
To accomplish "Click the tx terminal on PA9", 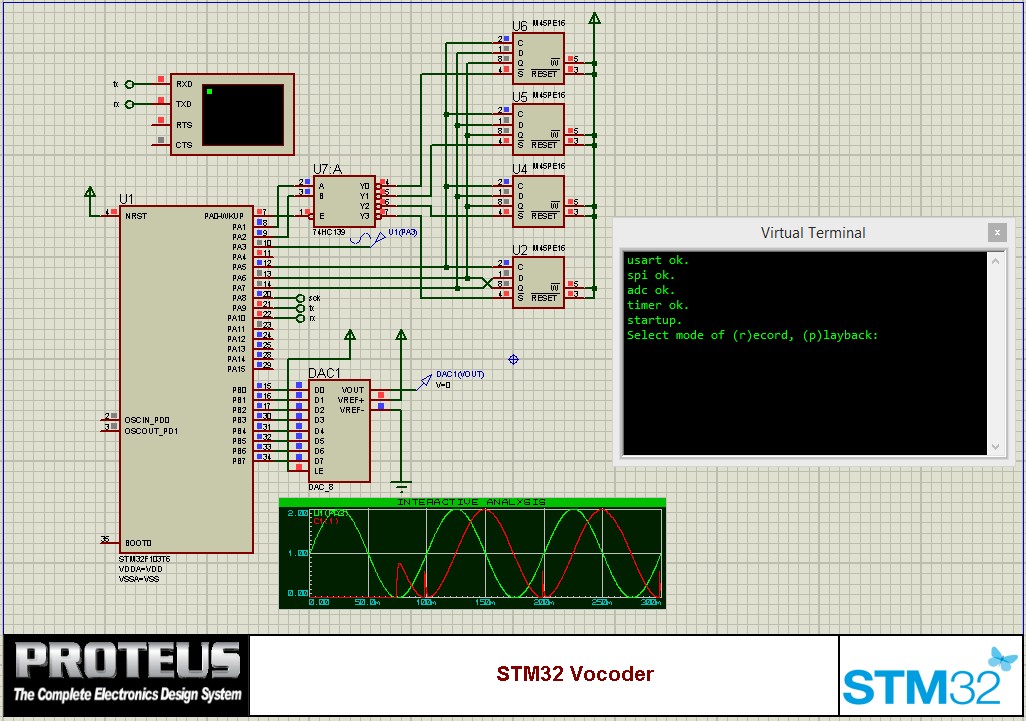I will [300, 308].
